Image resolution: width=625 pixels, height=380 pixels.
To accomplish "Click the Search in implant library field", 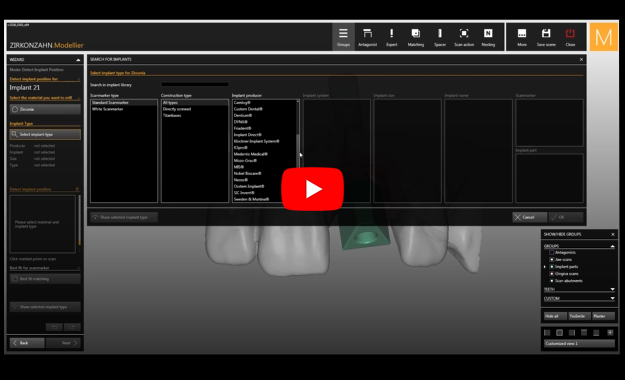I will pos(195,85).
